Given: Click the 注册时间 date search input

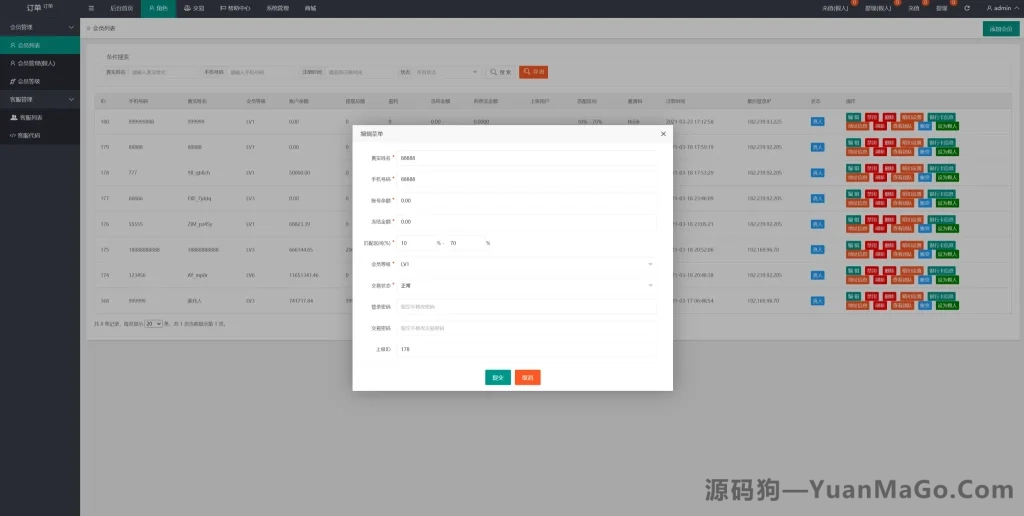Looking at the screenshot, I should click(x=359, y=73).
